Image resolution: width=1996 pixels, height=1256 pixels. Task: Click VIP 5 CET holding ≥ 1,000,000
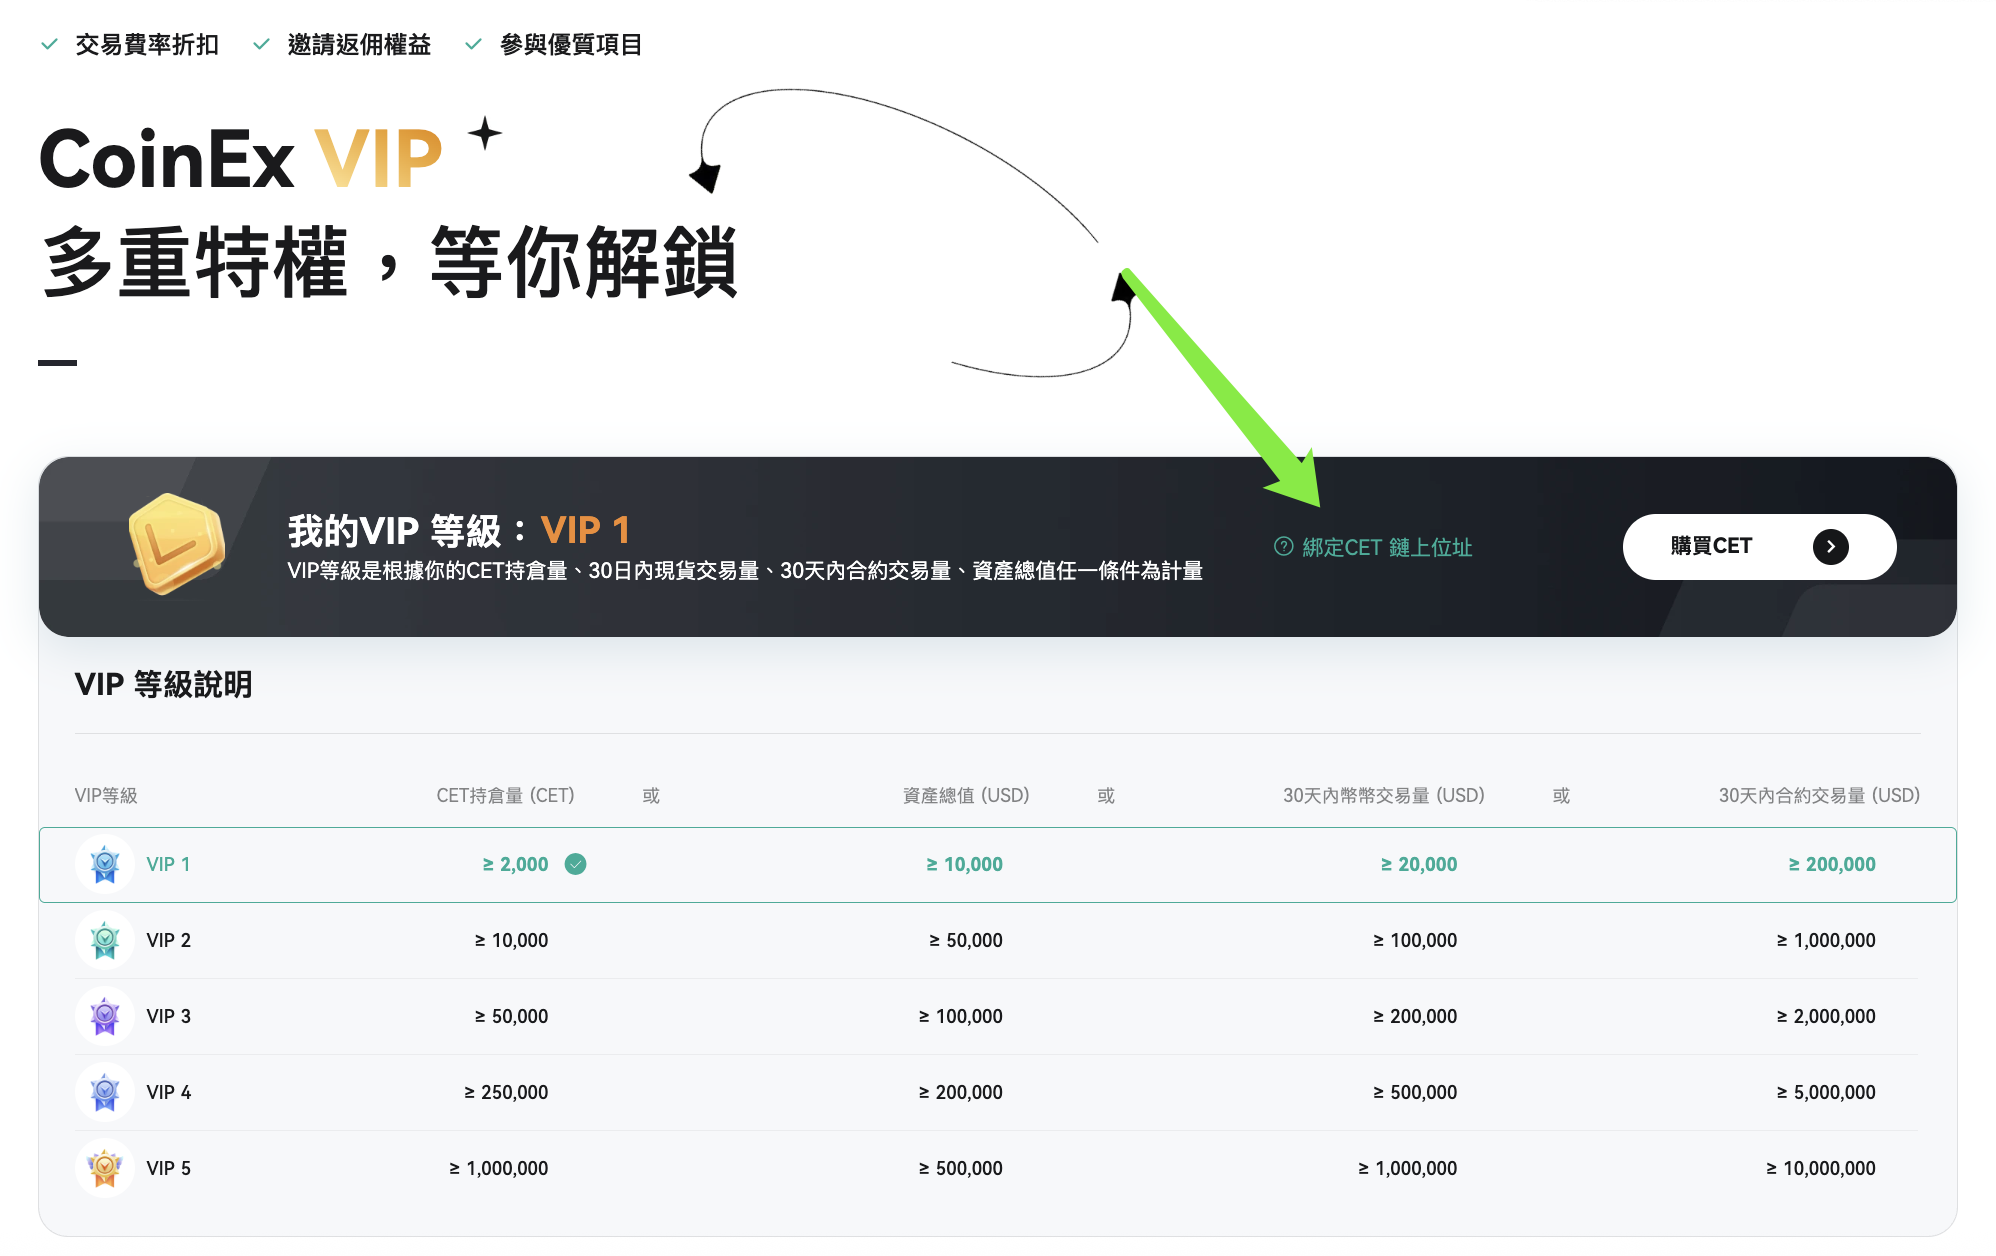(x=498, y=1168)
